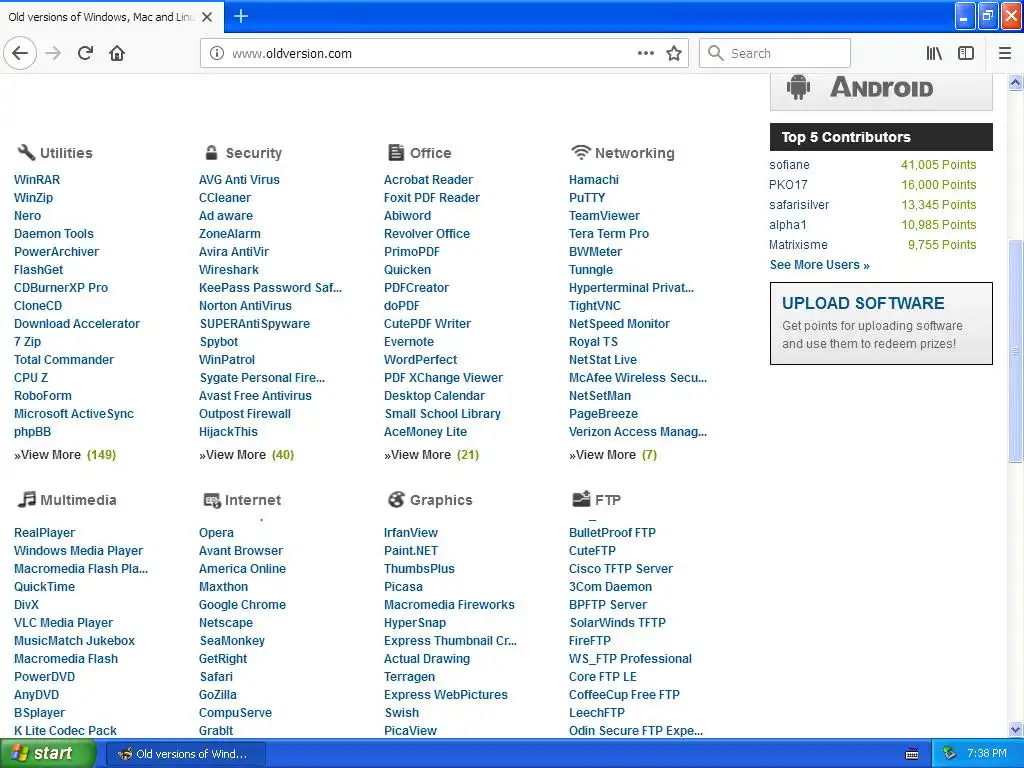This screenshot has height=768, width=1024.
Task: Open the Firefox hamburger menu
Action: click(1005, 54)
